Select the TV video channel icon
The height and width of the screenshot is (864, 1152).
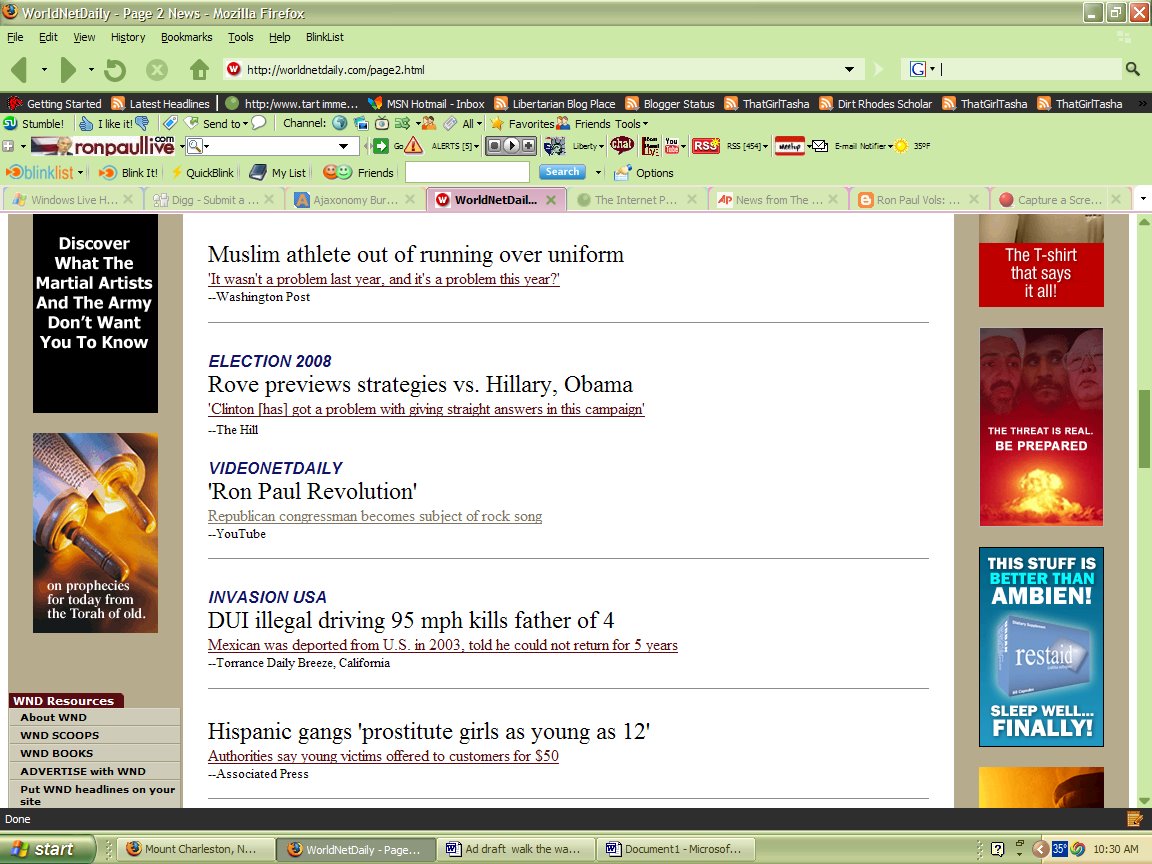[x=382, y=123]
